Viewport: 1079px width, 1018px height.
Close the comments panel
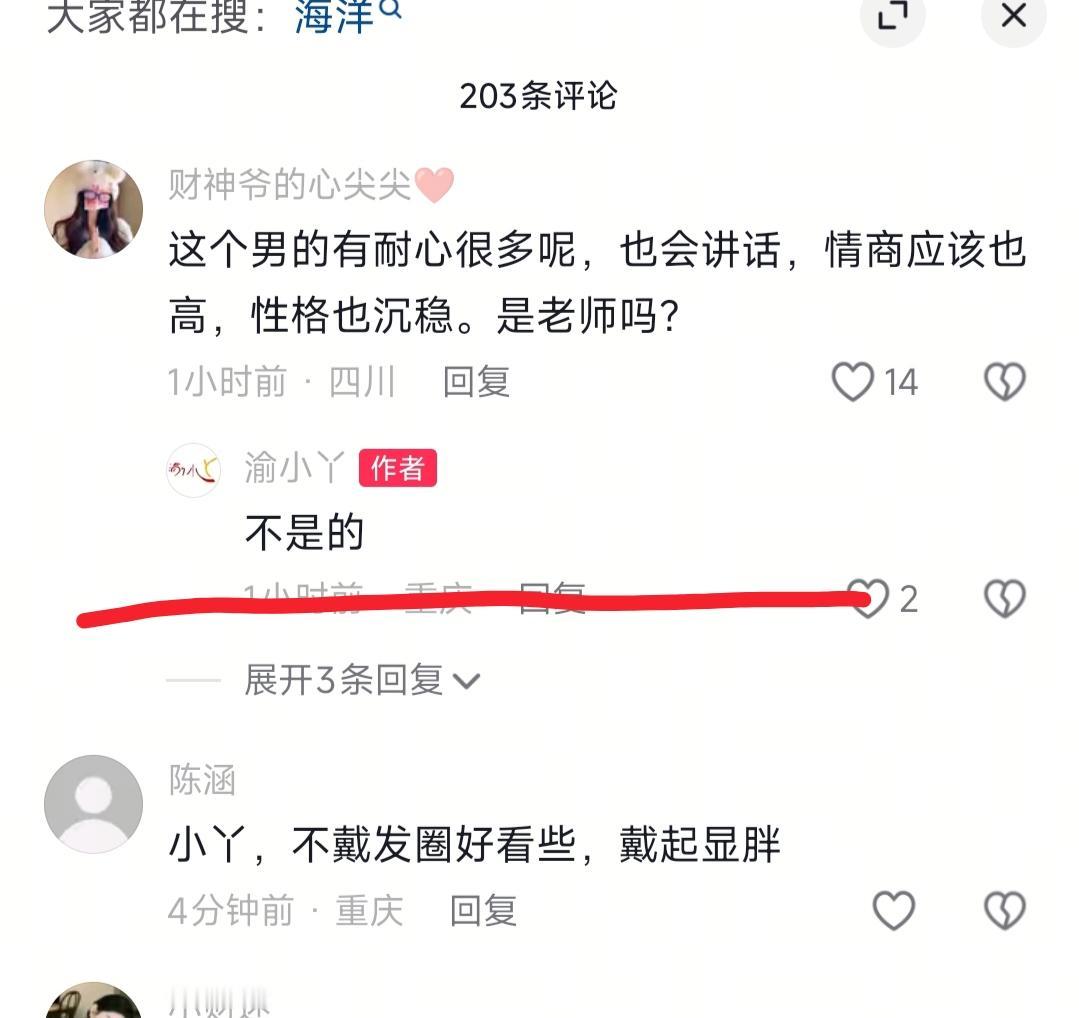pyautogui.click(x=1013, y=15)
